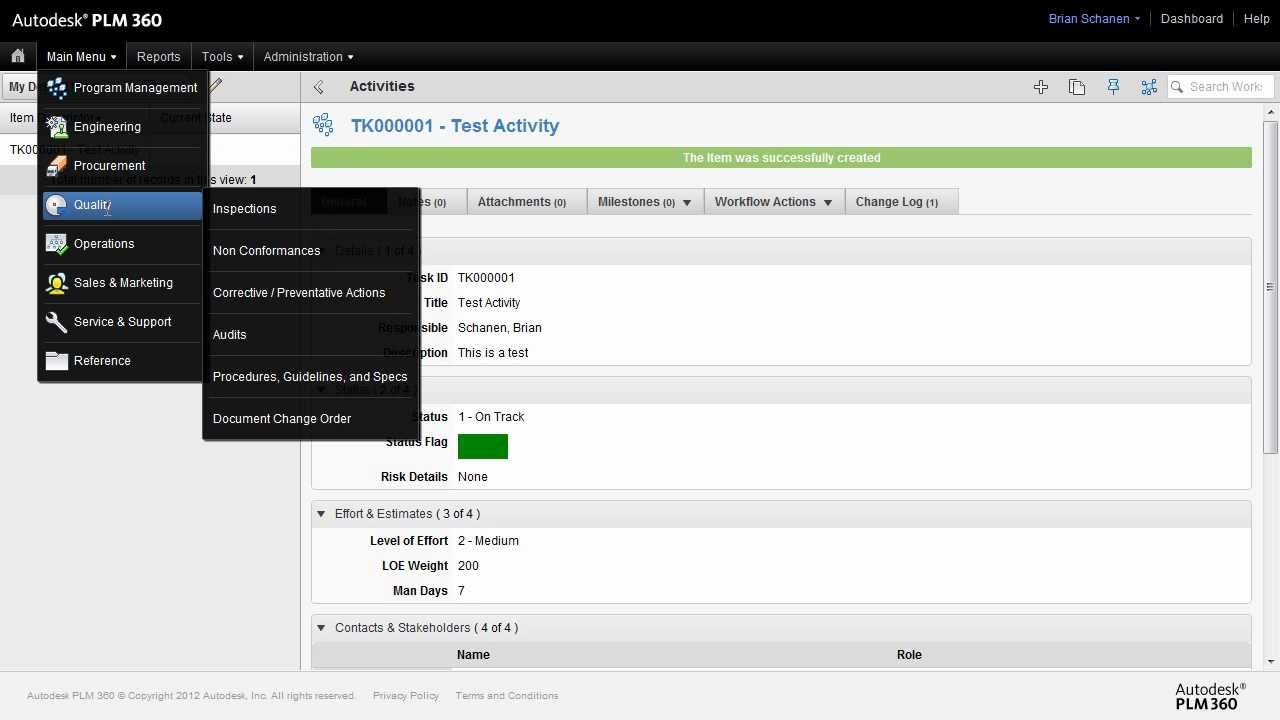
Task: Open the Tools dropdown menu
Action: (x=222, y=57)
